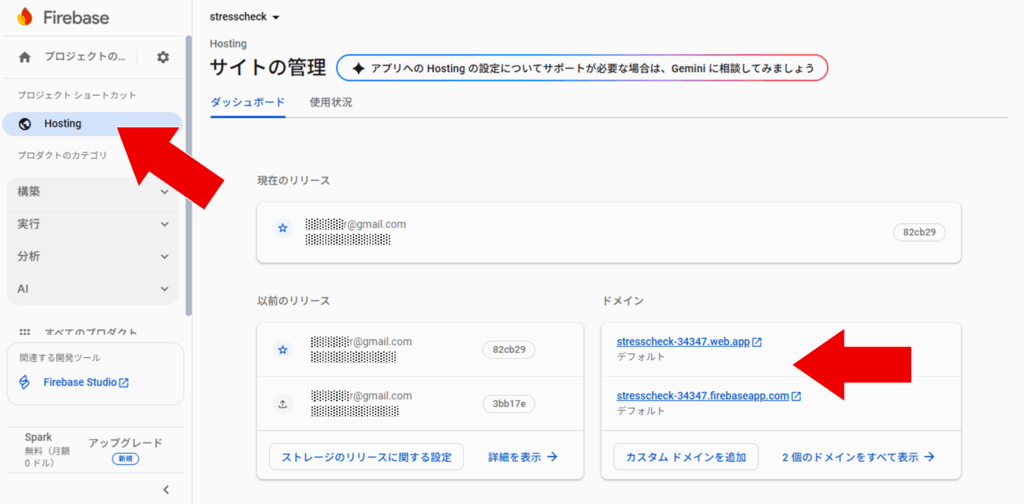
Task: Click arrow beside 2 個のドメインをすべて表示
Action: coord(929,457)
